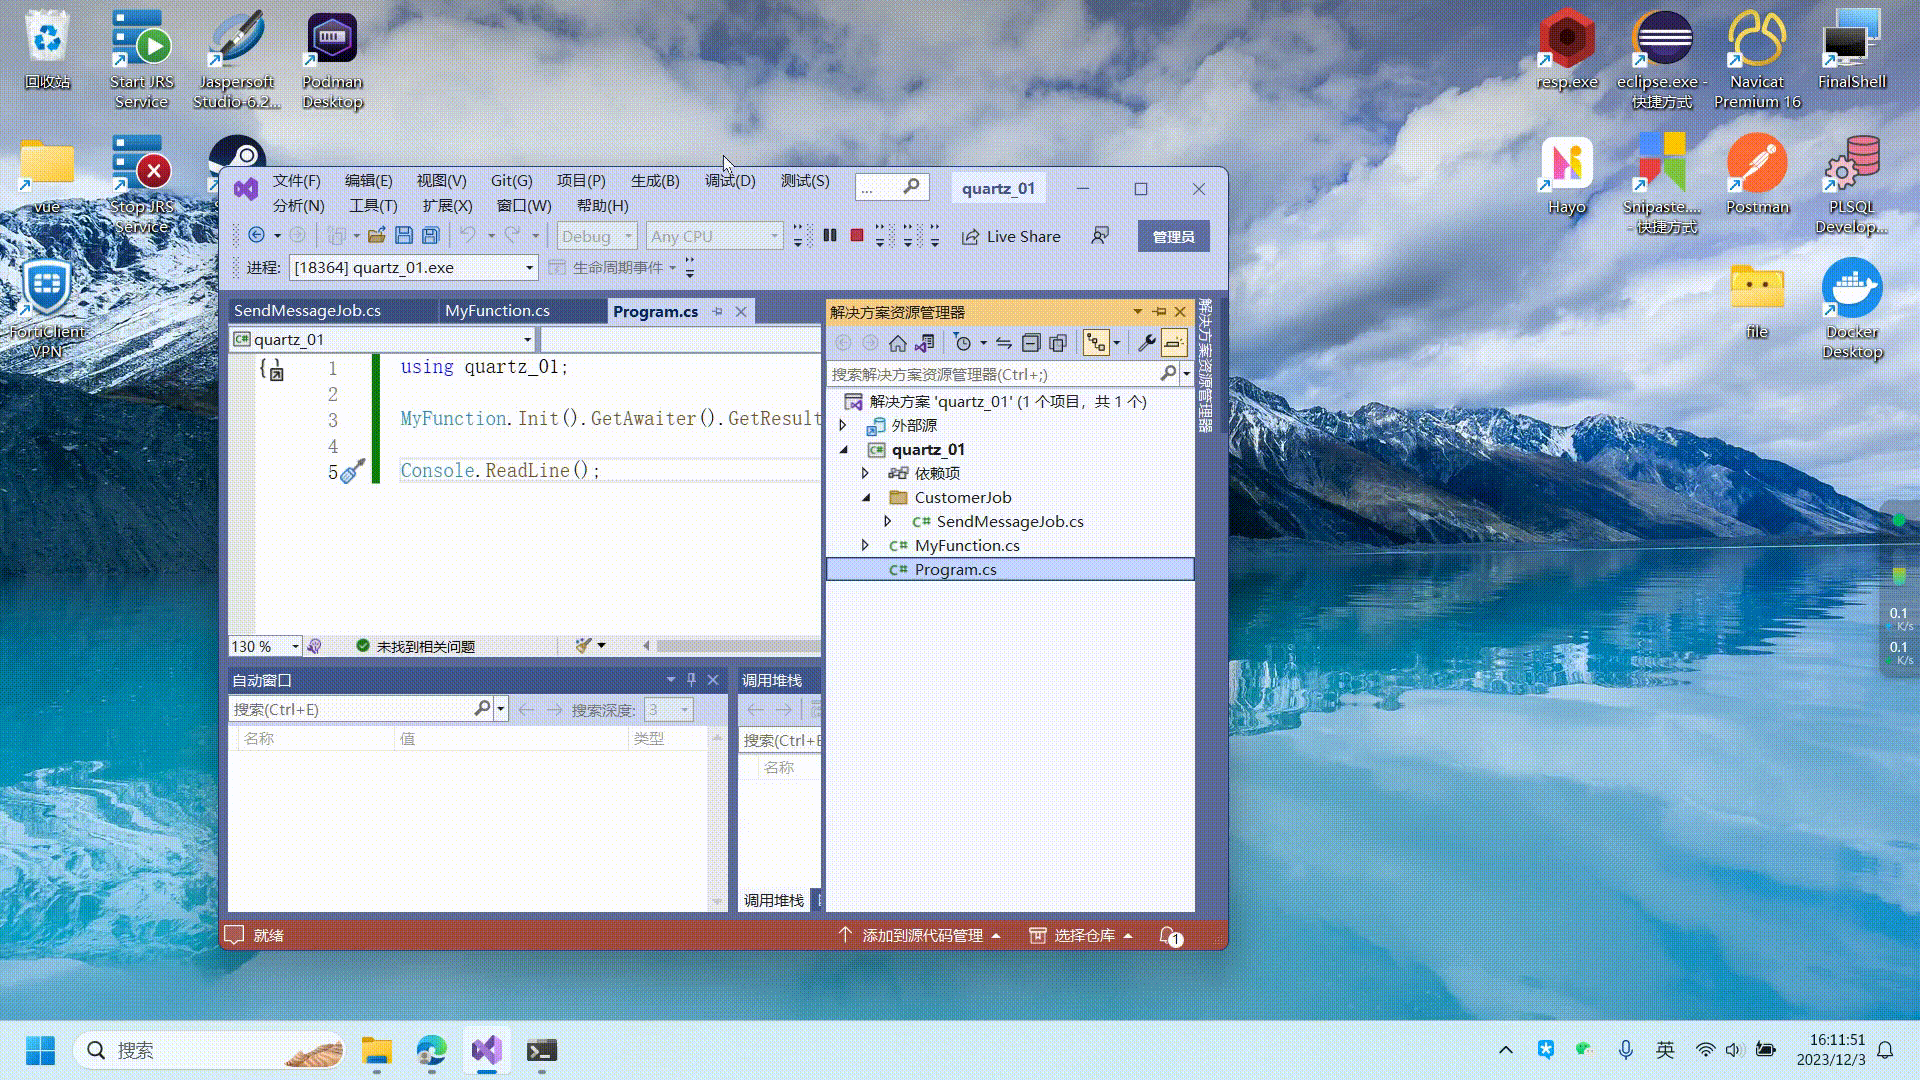
Task: Click the Show All Files icon
Action: tap(1058, 343)
